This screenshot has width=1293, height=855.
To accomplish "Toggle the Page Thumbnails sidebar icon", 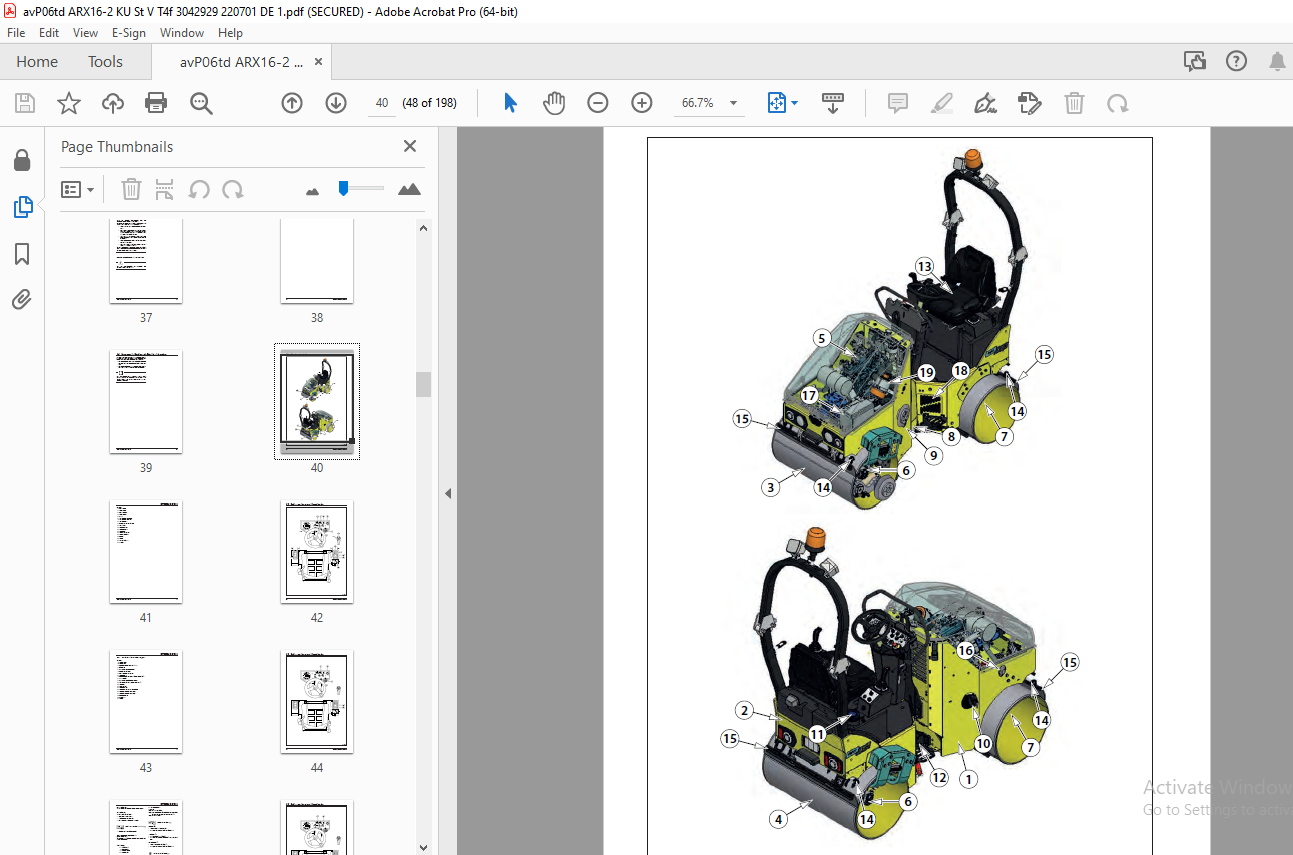I will click(22, 207).
